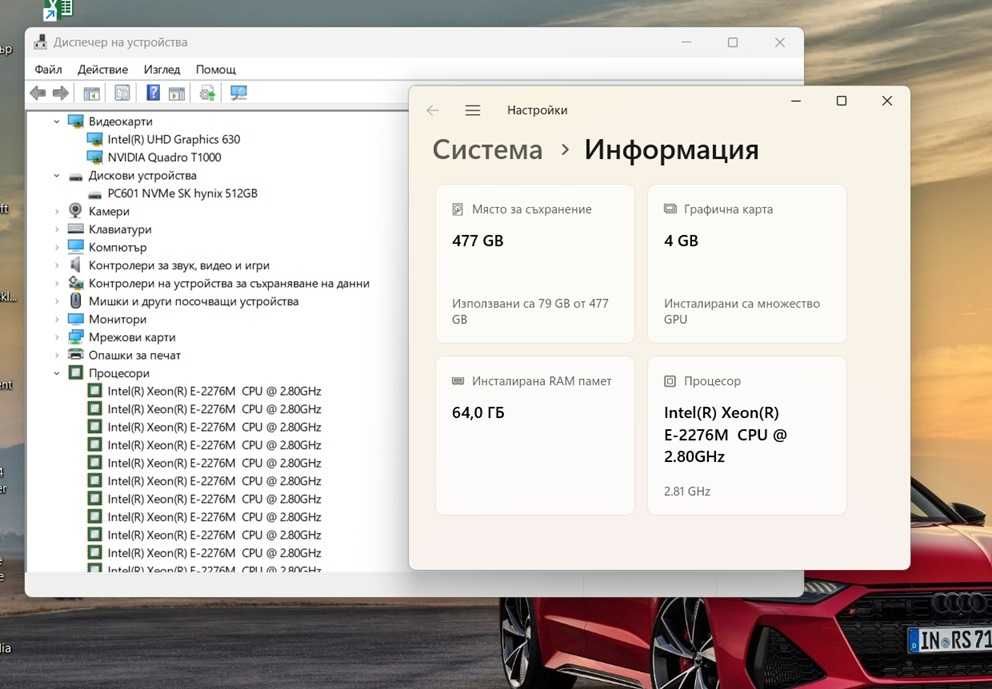The width and height of the screenshot is (992, 689).
Task: Click the memory icon in Инсталирана RAM памет card
Action: 457,381
